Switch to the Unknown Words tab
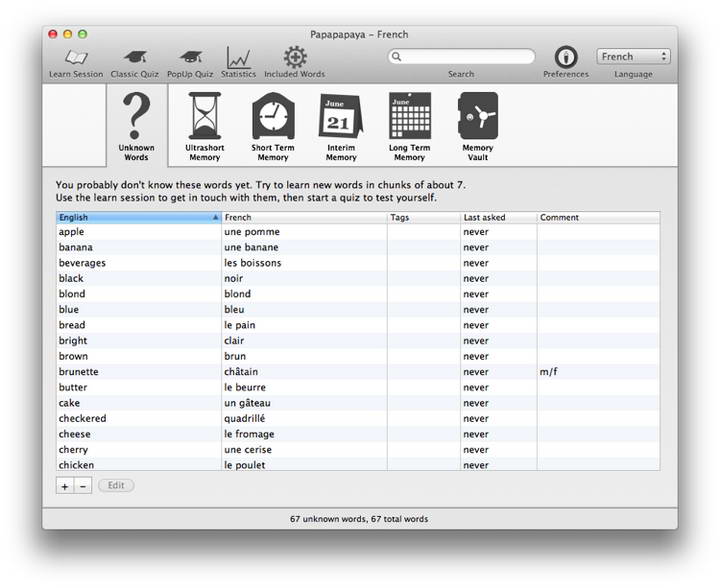The width and height of the screenshot is (720, 588). pyautogui.click(x=136, y=126)
